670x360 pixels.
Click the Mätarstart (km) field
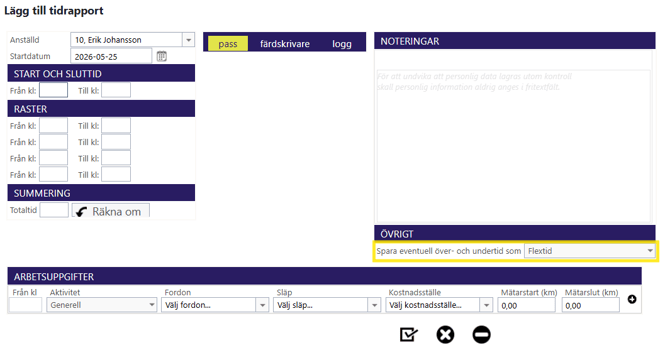point(526,305)
